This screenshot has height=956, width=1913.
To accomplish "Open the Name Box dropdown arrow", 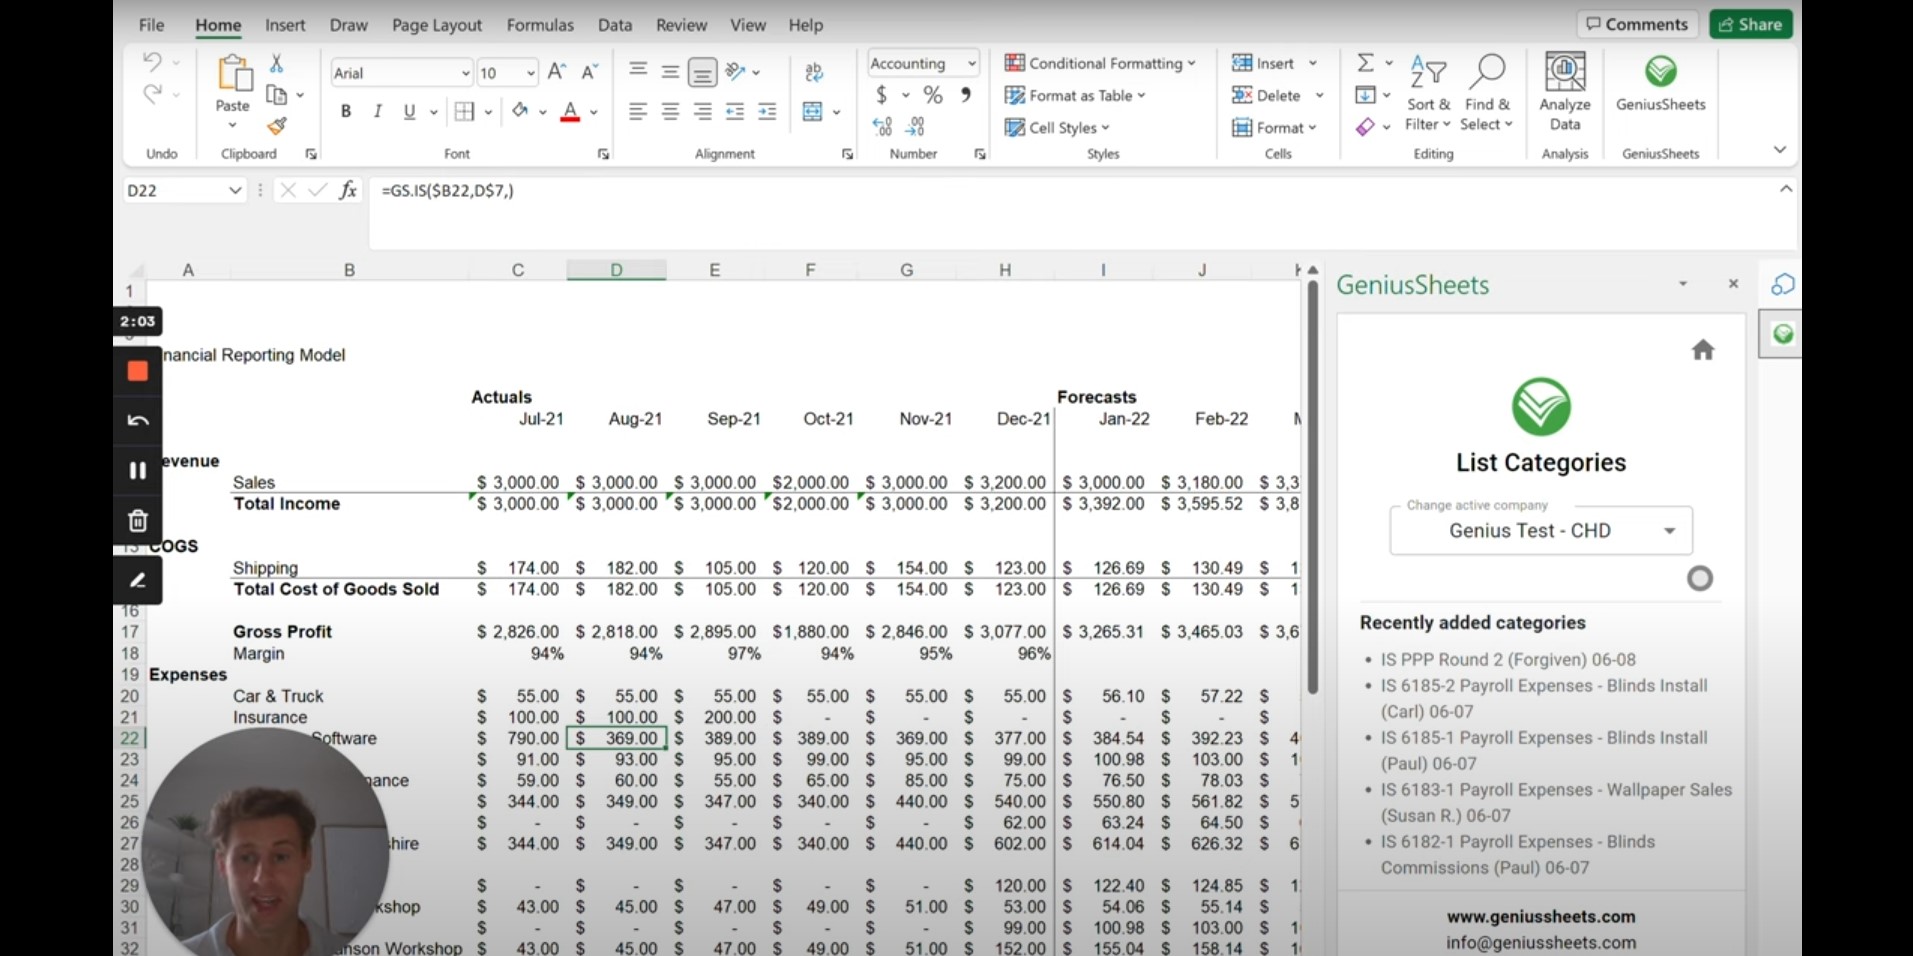I will click(235, 190).
